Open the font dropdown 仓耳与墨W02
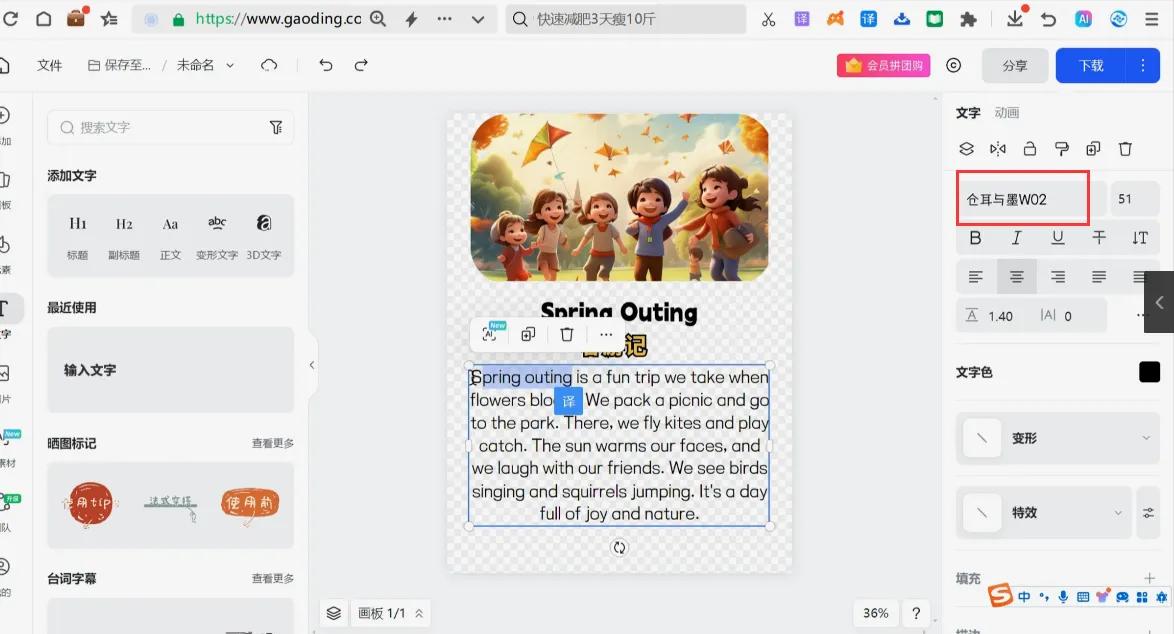This screenshot has width=1174, height=634. (x=1023, y=199)
